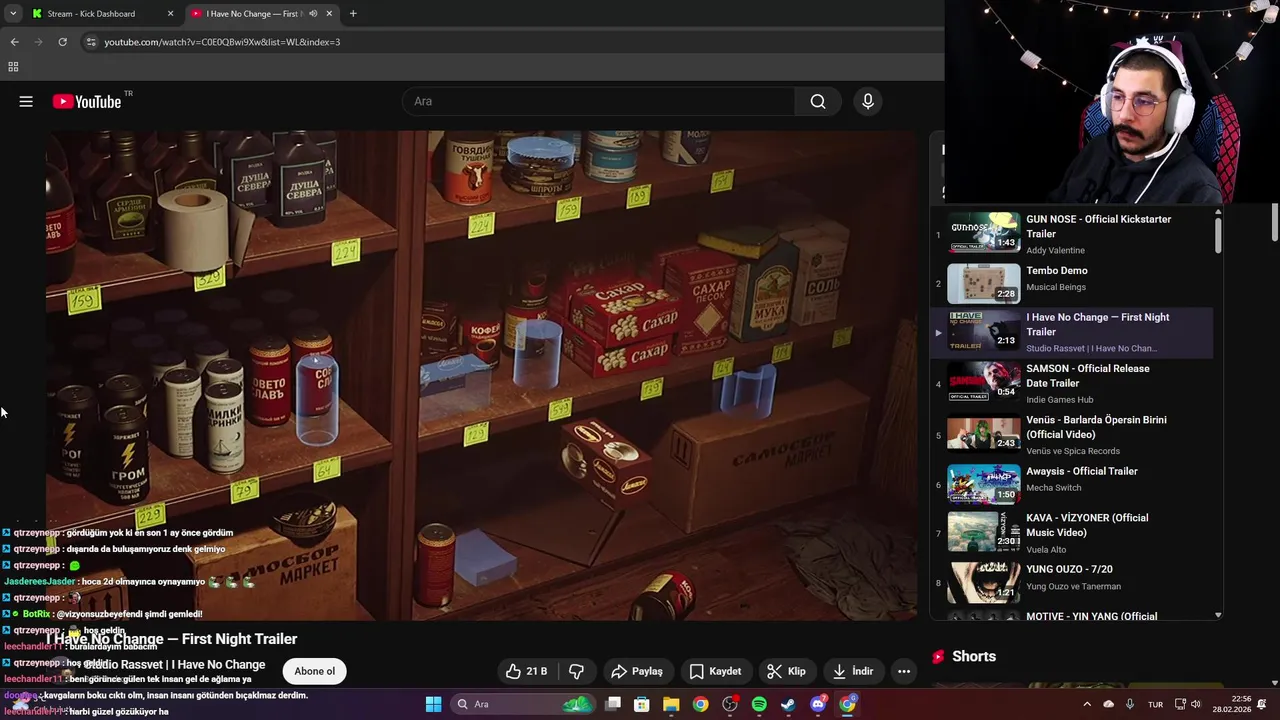The height and width of the screenshot is (720, 1280).
Task: Go back in browser history
Action: coord(14,42)
